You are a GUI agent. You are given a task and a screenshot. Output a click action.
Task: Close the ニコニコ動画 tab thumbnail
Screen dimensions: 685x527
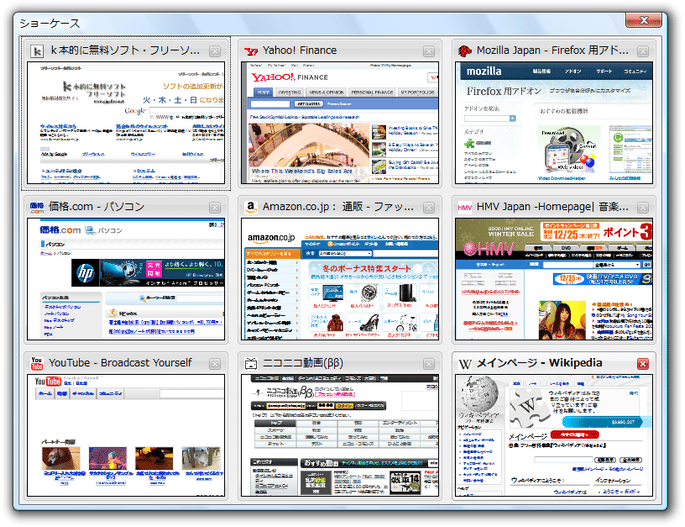click(x=429, y=364)
